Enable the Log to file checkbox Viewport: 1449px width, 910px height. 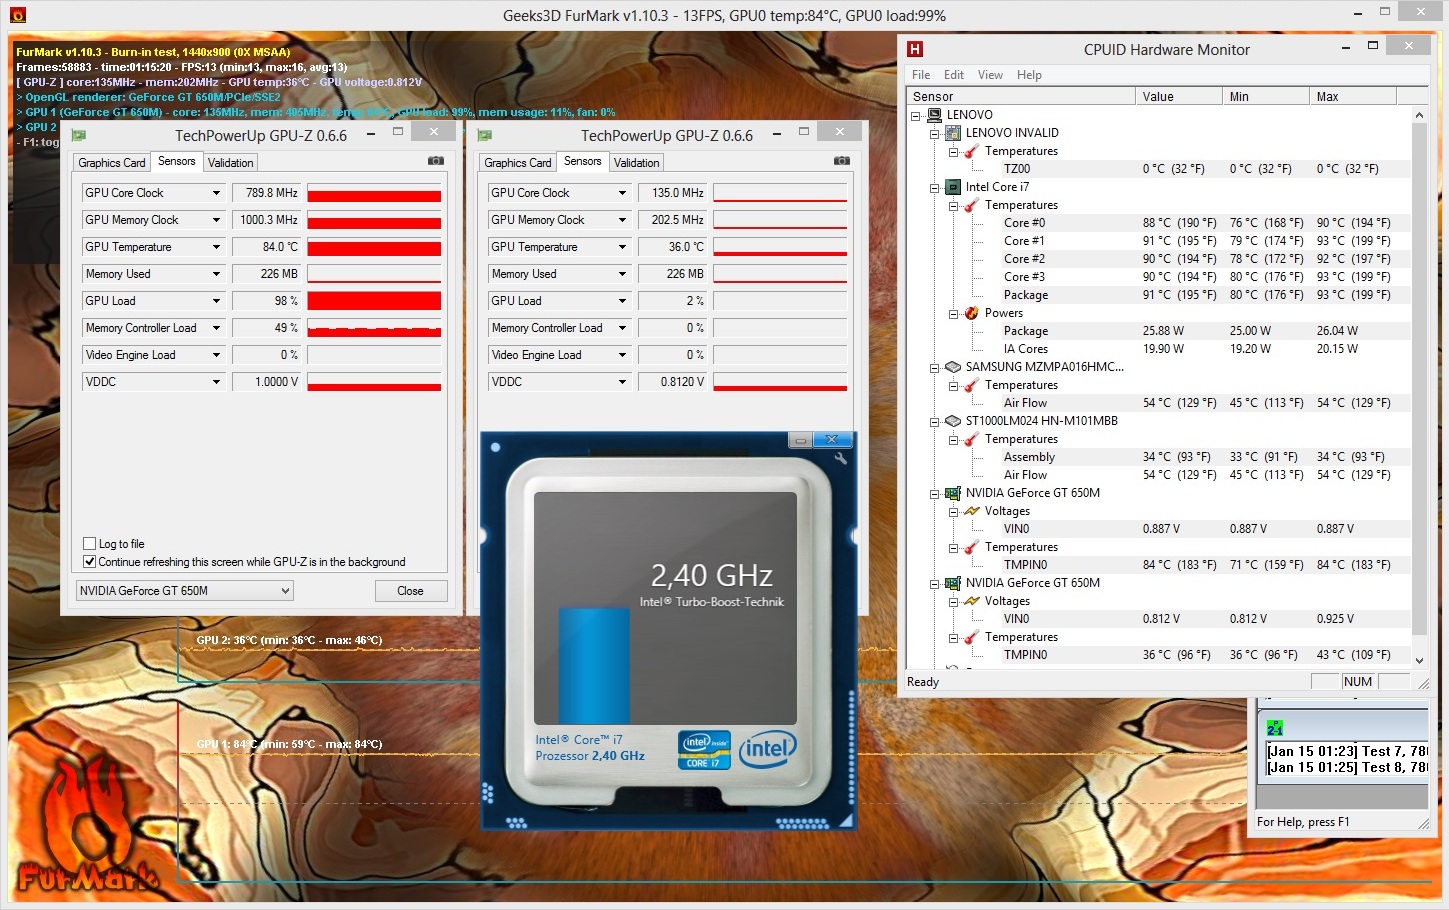[90, 544]
